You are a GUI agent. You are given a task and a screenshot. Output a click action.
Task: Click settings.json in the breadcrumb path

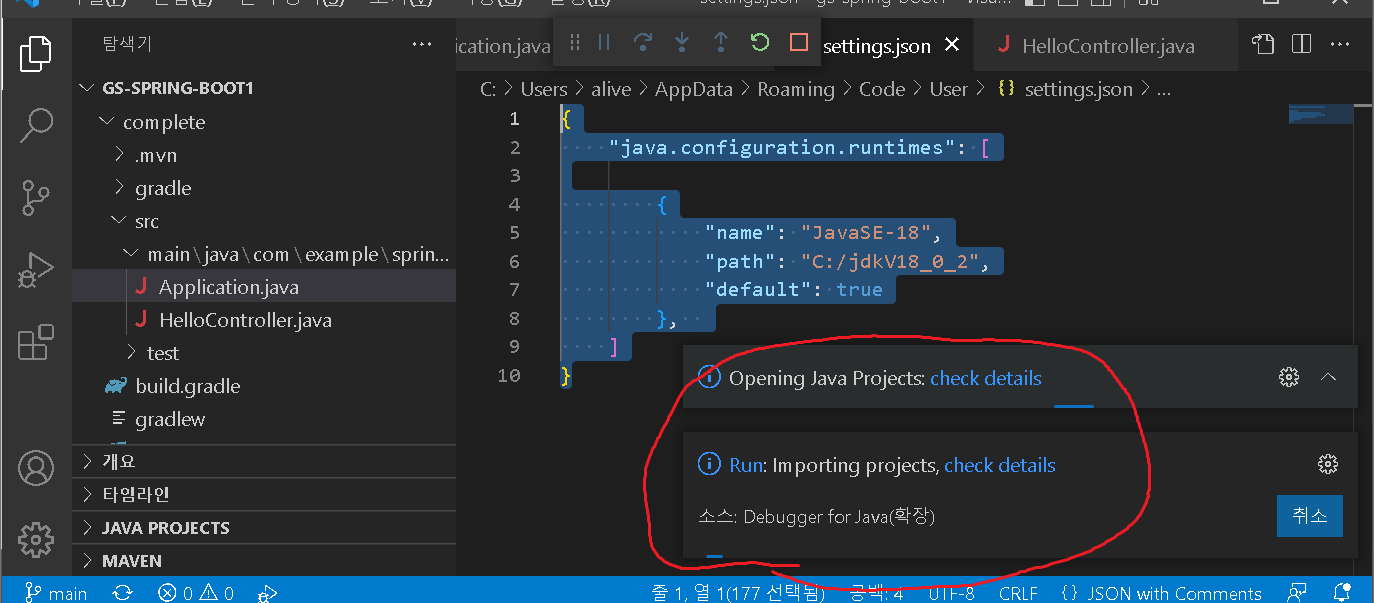pyautogui.click(x=1079, y=89)
